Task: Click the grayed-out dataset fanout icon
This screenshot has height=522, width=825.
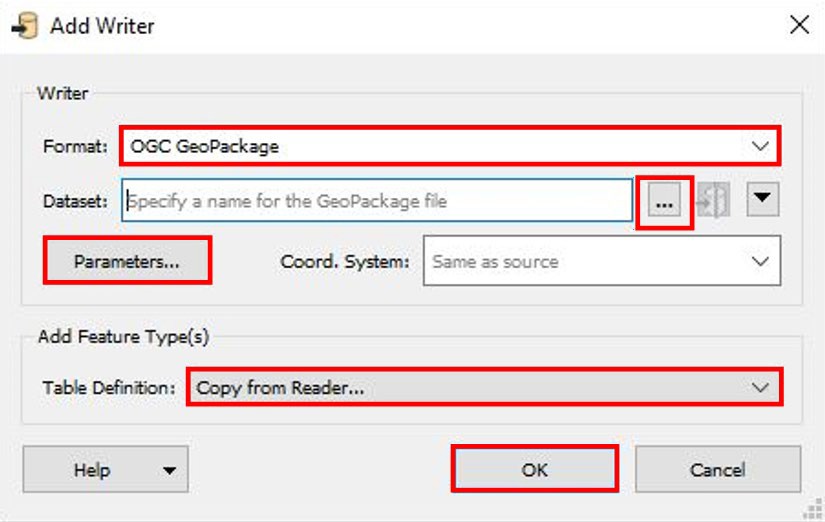Action: point(713,200)
